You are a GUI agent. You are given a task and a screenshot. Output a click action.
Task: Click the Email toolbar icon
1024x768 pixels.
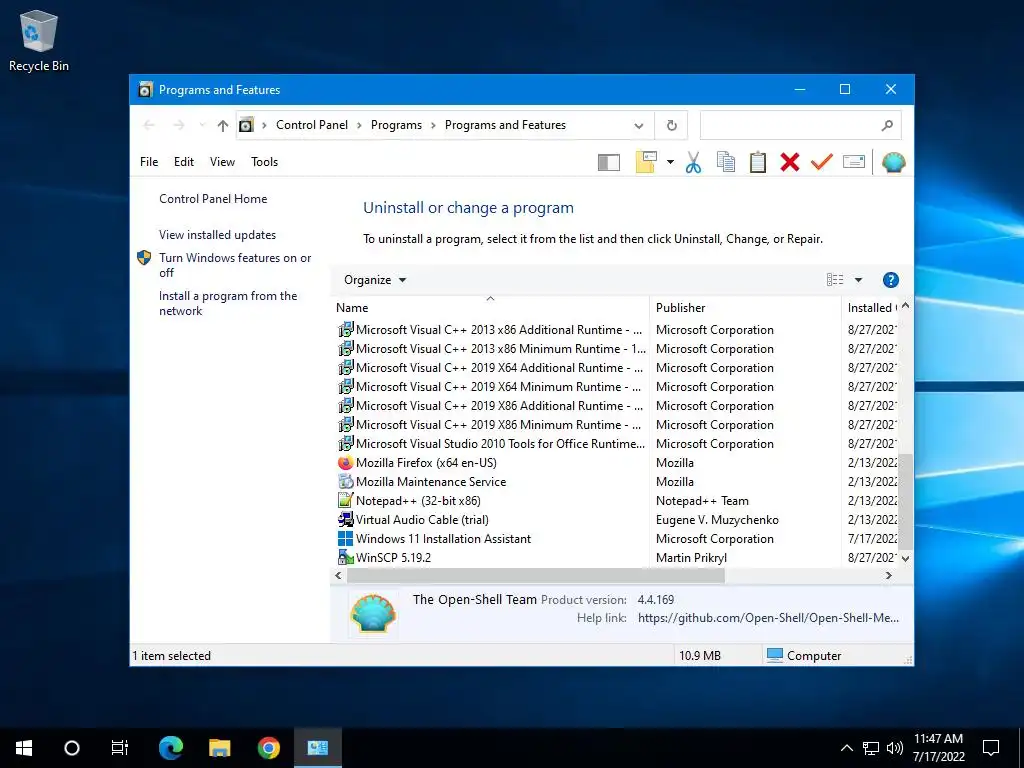tap(854, 161)
